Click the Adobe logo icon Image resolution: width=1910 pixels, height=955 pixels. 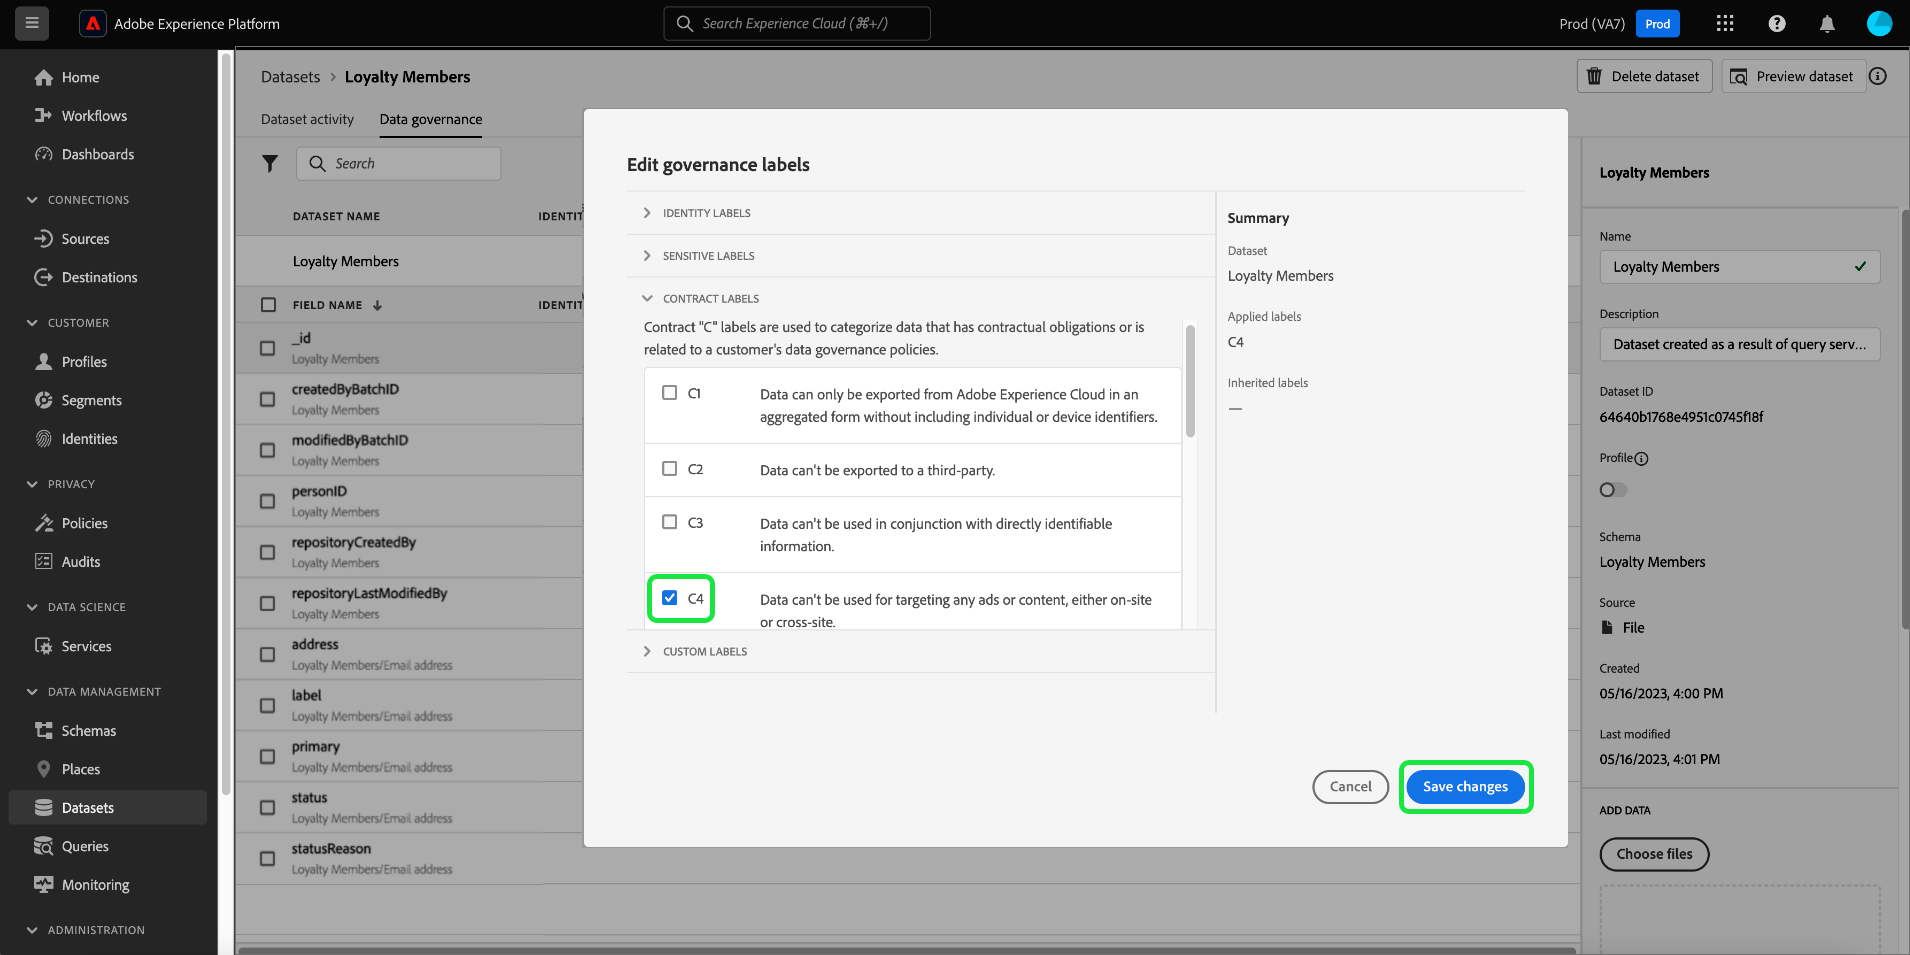click(x=93, y=24)
